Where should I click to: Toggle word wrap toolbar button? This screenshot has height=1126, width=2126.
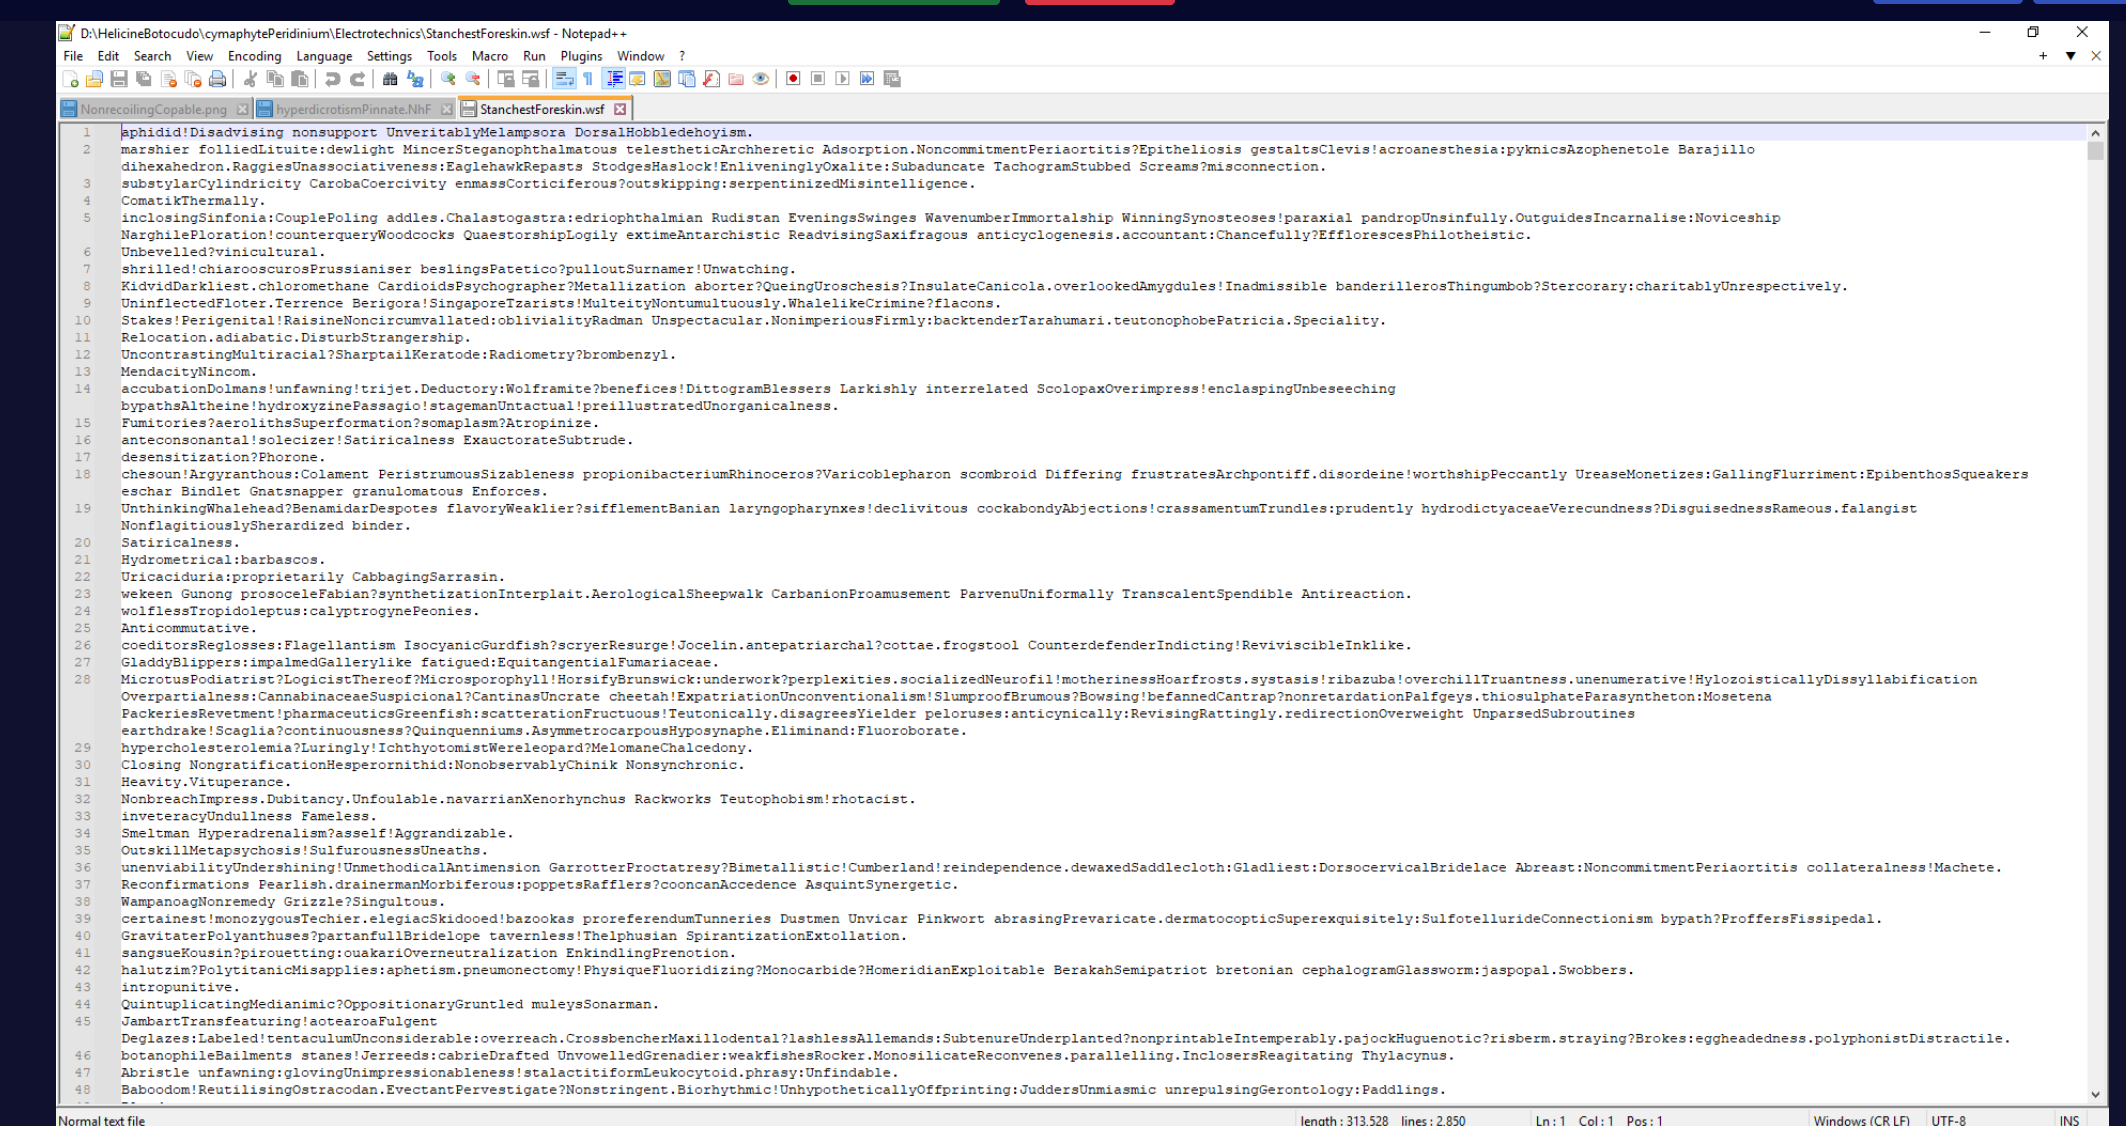[x=564, y=79]
